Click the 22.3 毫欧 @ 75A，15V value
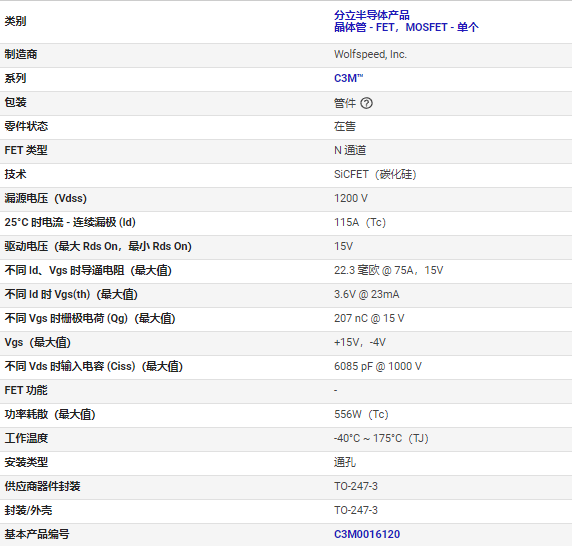The width and height of the screenshot is (572, 546). [x=389, y=270]
